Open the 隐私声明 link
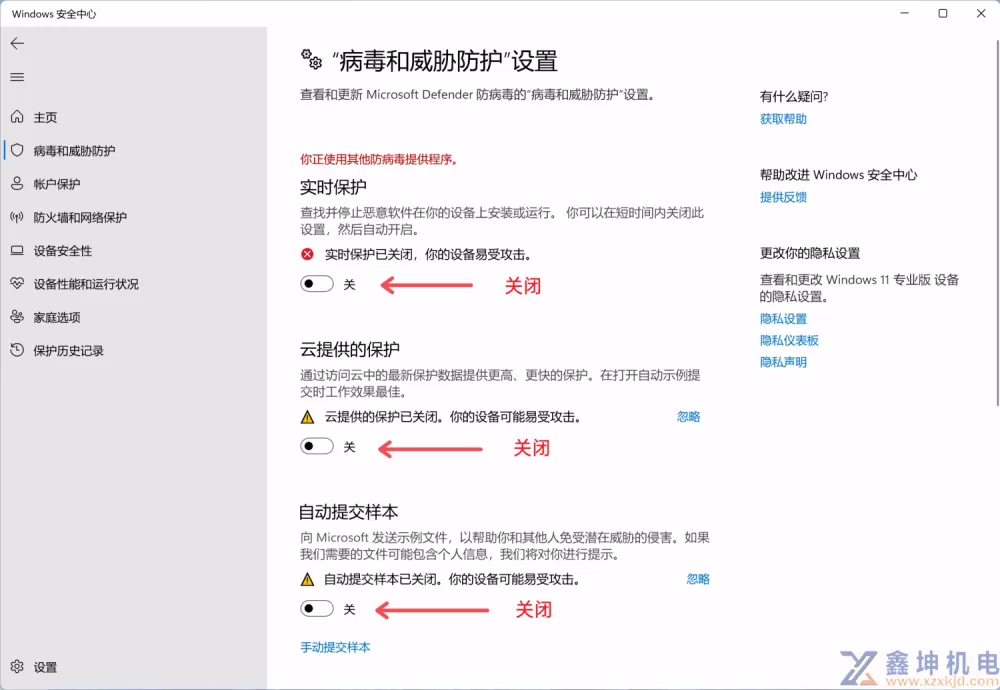This screenshot has height=690, width=1000. [783, 362]
